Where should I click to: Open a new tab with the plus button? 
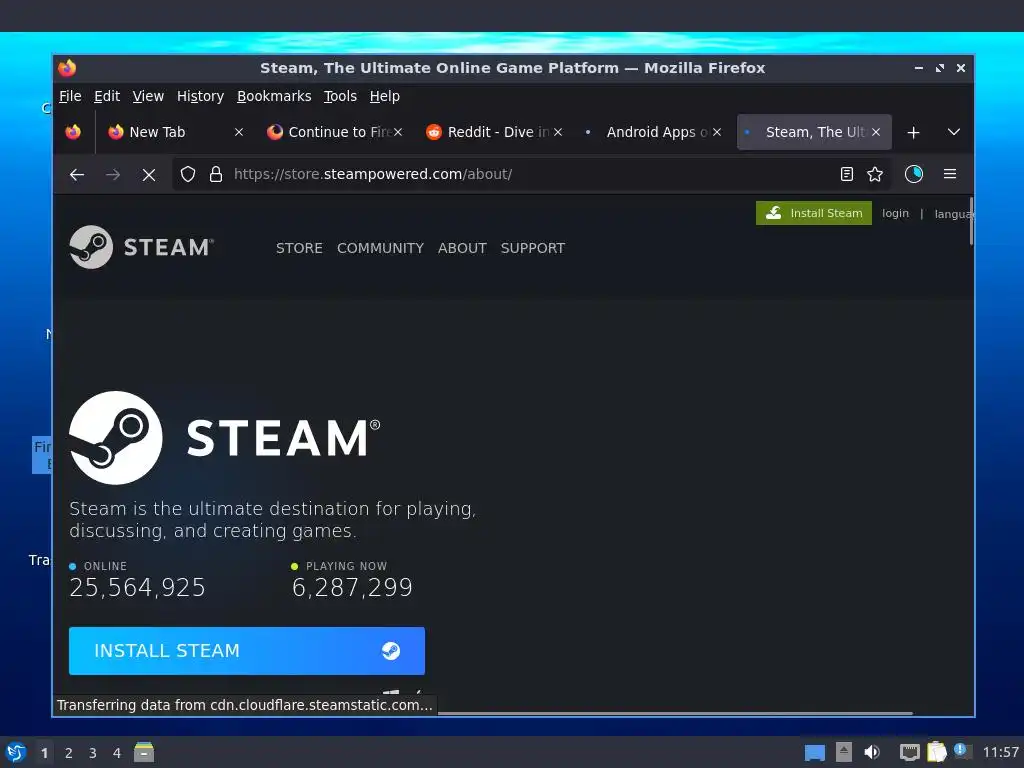coord(913,133)
